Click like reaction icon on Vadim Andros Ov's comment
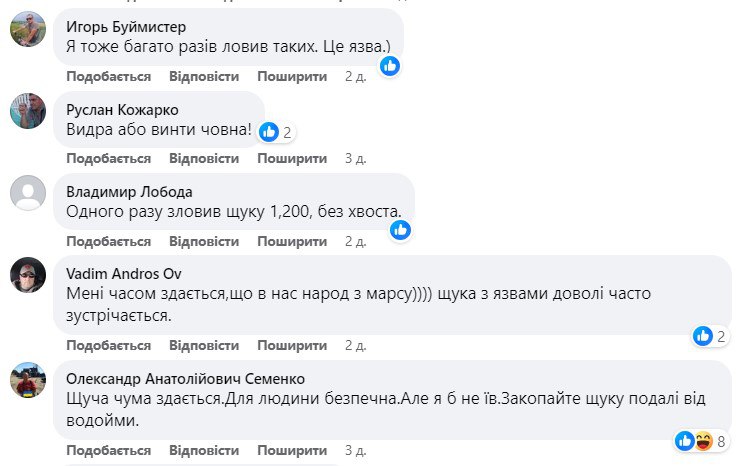 [703, 336]
